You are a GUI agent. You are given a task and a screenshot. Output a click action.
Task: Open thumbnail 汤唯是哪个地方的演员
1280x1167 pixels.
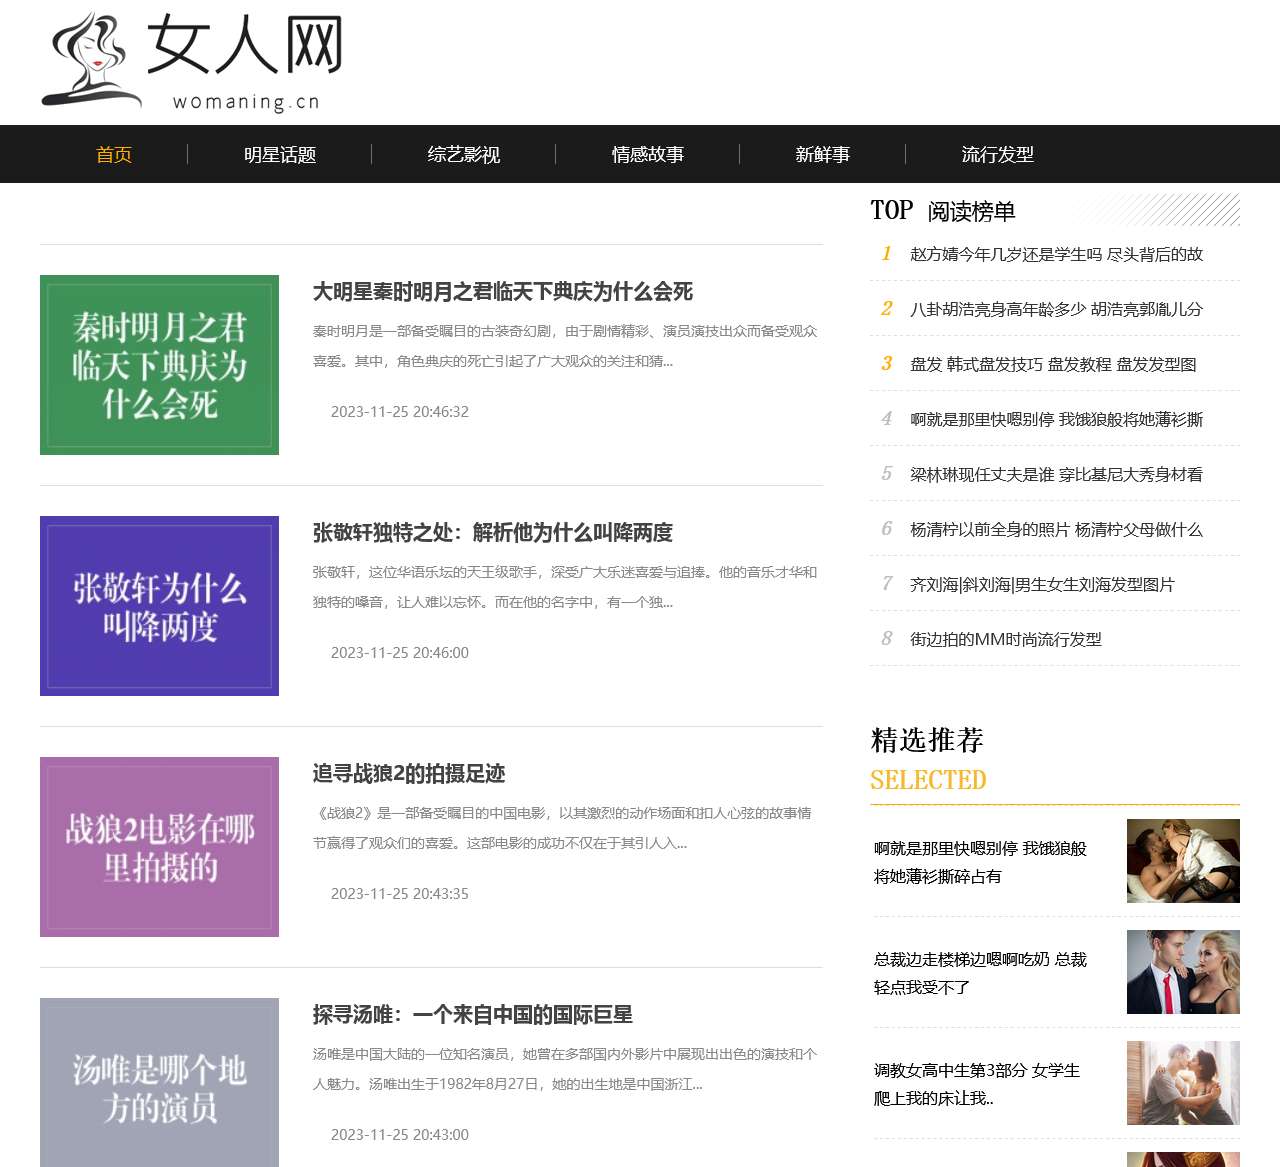(159, 1082)
